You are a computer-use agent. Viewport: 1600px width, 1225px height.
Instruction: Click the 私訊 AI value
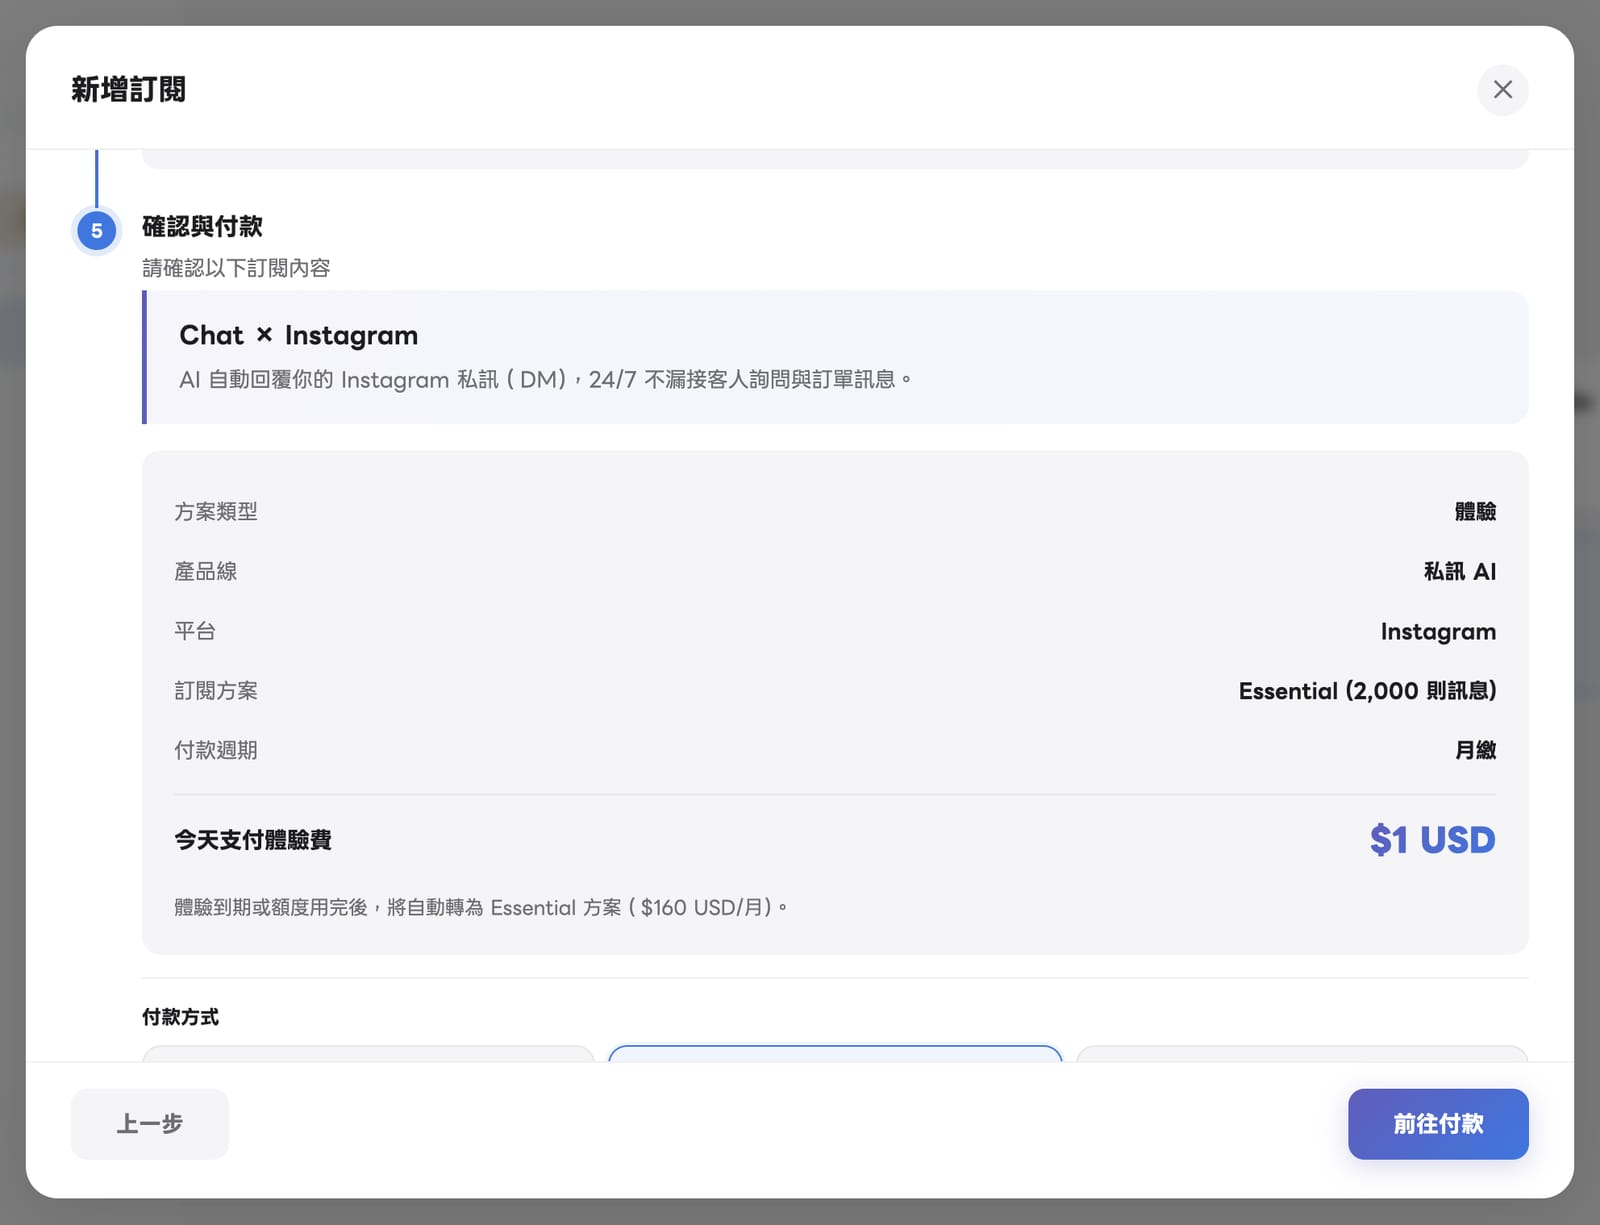click(x=1460, y=571)
